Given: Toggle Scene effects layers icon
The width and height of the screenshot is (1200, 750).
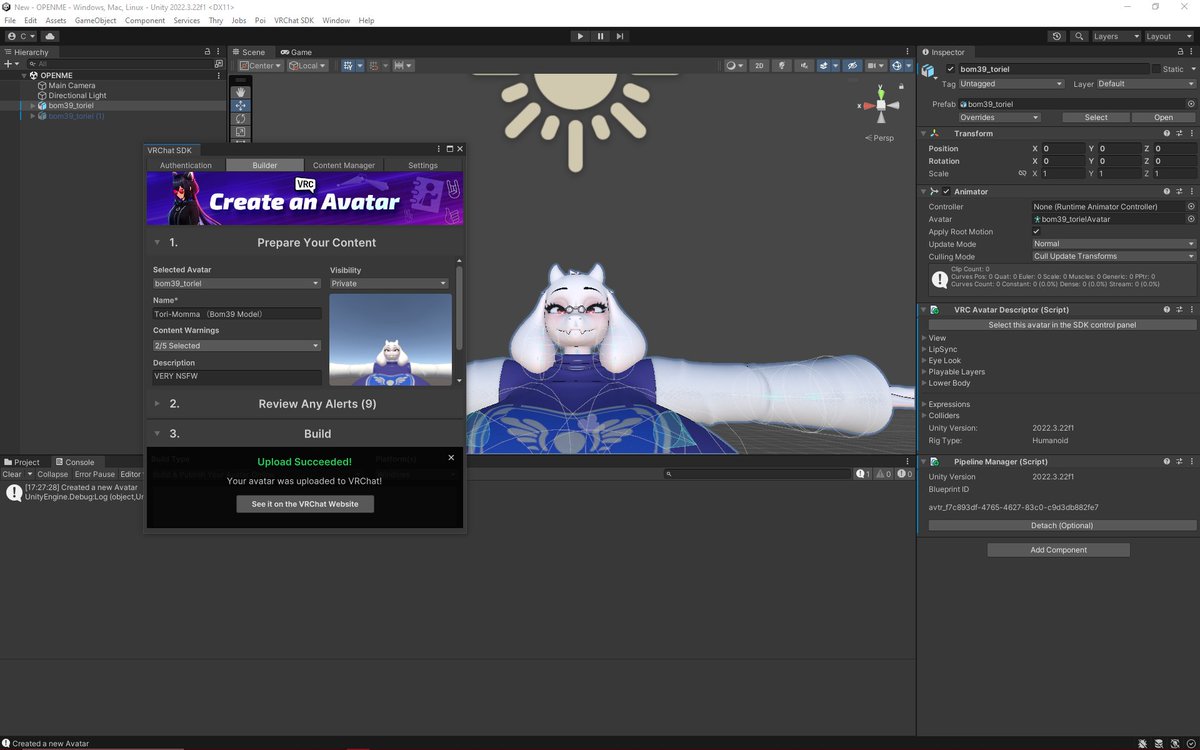Looking at the screenshot, I should pos(826,66).
